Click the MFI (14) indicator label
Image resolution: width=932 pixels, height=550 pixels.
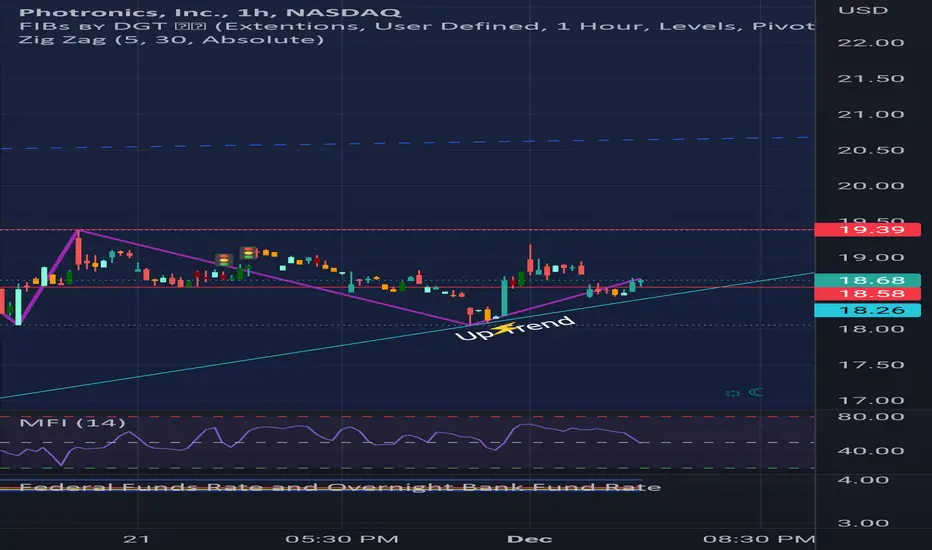click(x=73, y=423)
